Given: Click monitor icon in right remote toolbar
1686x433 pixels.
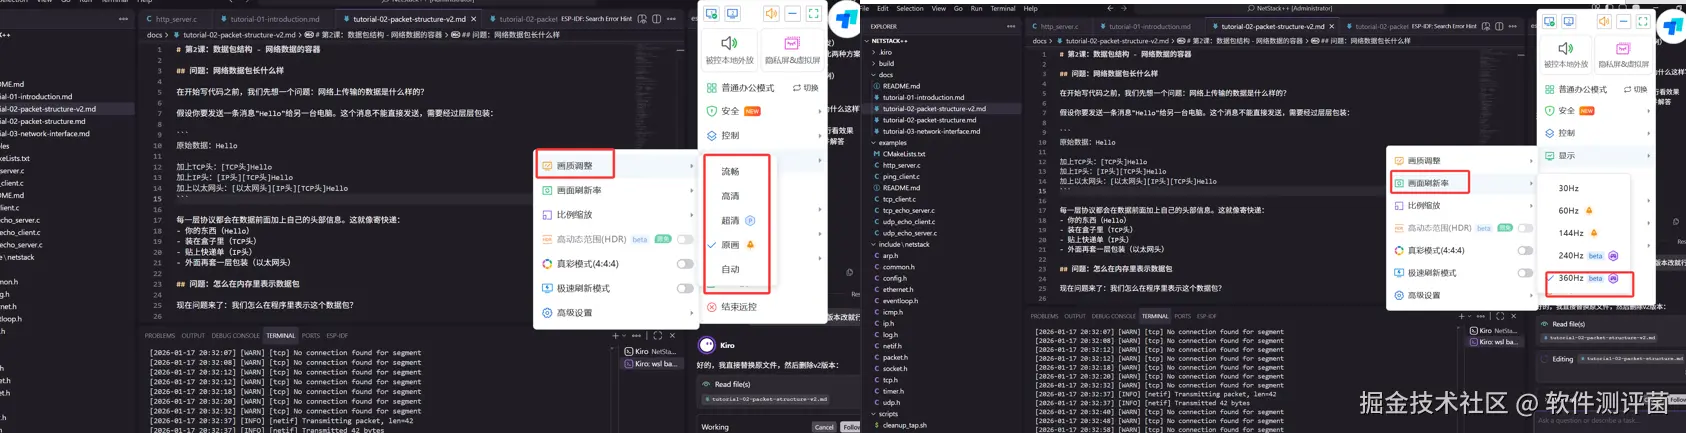Looking at the screenshot, I should [x=1568, y=21].
